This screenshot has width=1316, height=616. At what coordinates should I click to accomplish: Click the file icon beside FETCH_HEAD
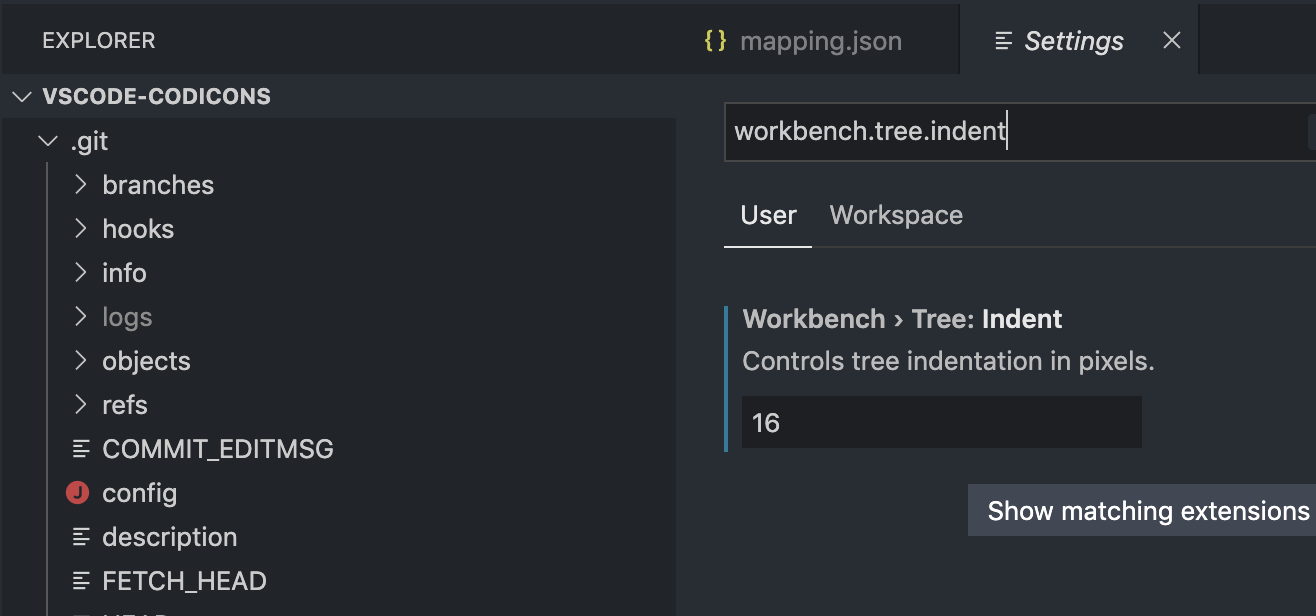(81, 580)
